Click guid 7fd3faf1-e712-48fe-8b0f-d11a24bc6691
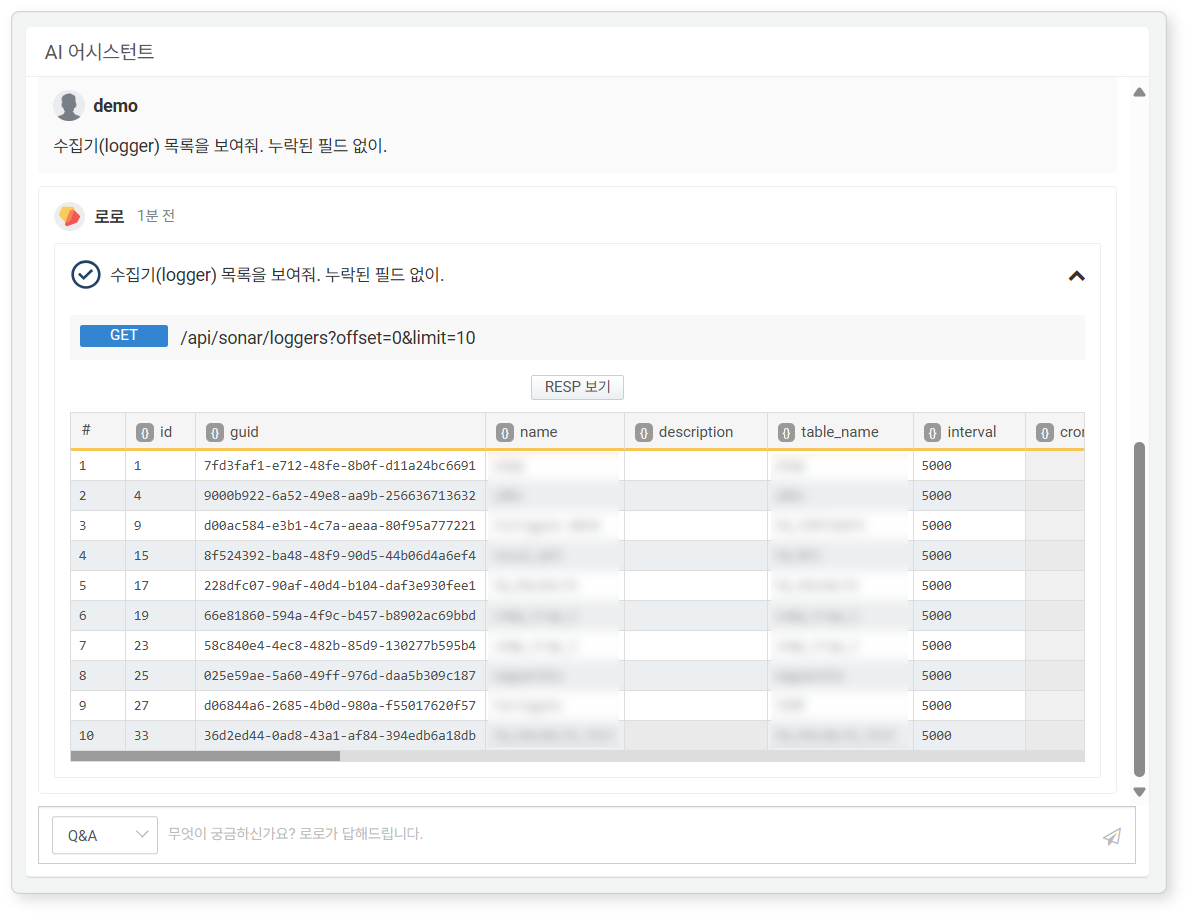The image size is (1189, 916). (340, 466)
